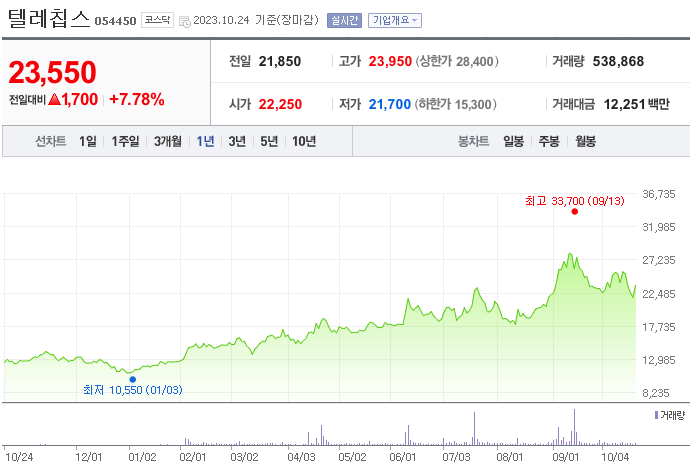Click the 선차트 label

51,141
